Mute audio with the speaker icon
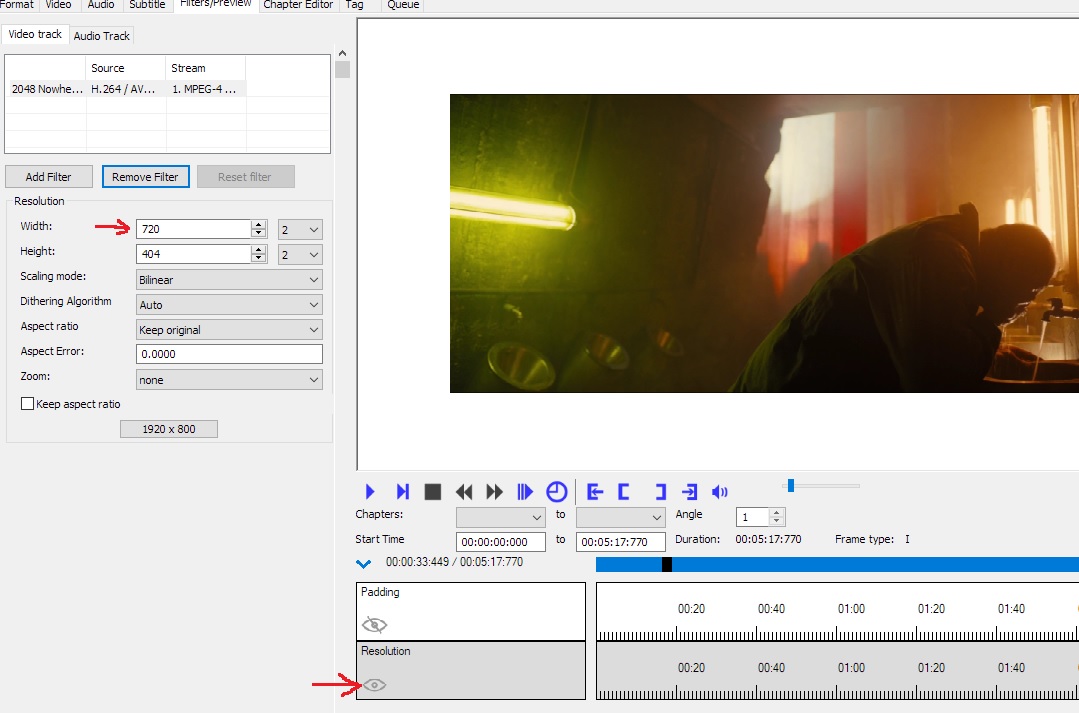The height and width of the screenshot is (713, 1079). (x=720, y=491)
